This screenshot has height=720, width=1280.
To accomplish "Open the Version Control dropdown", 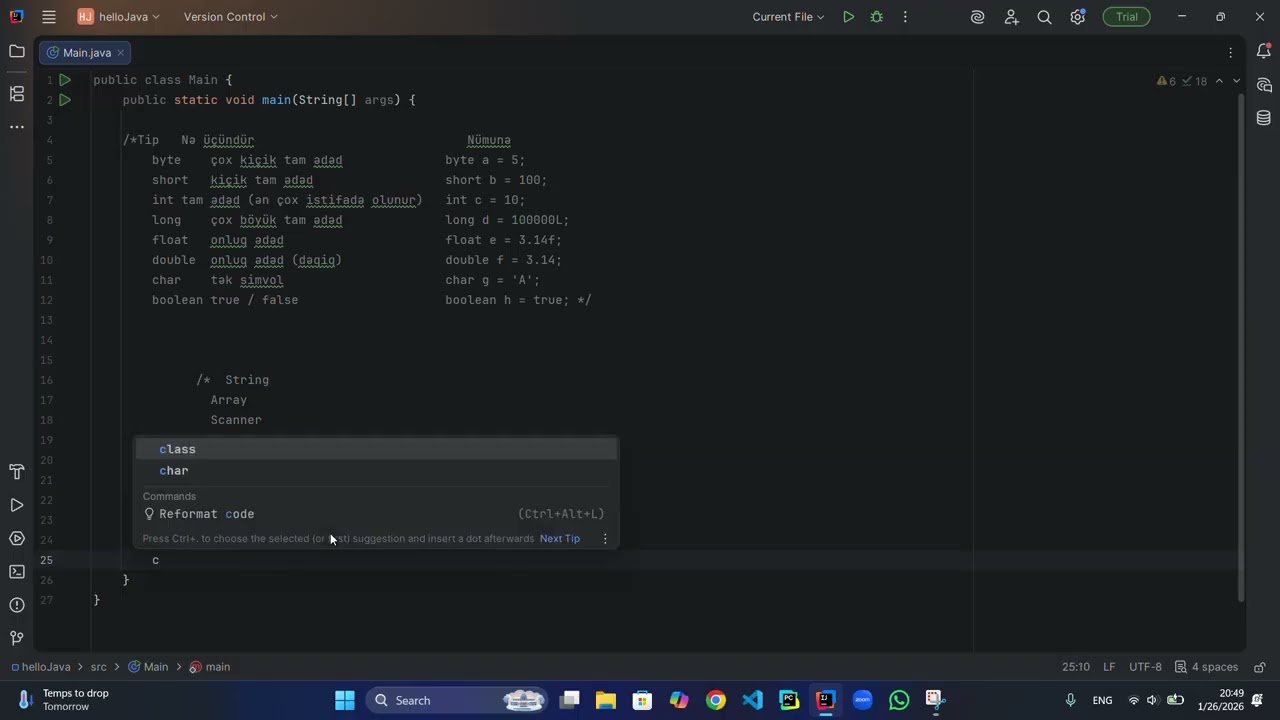I will (231, 17).
